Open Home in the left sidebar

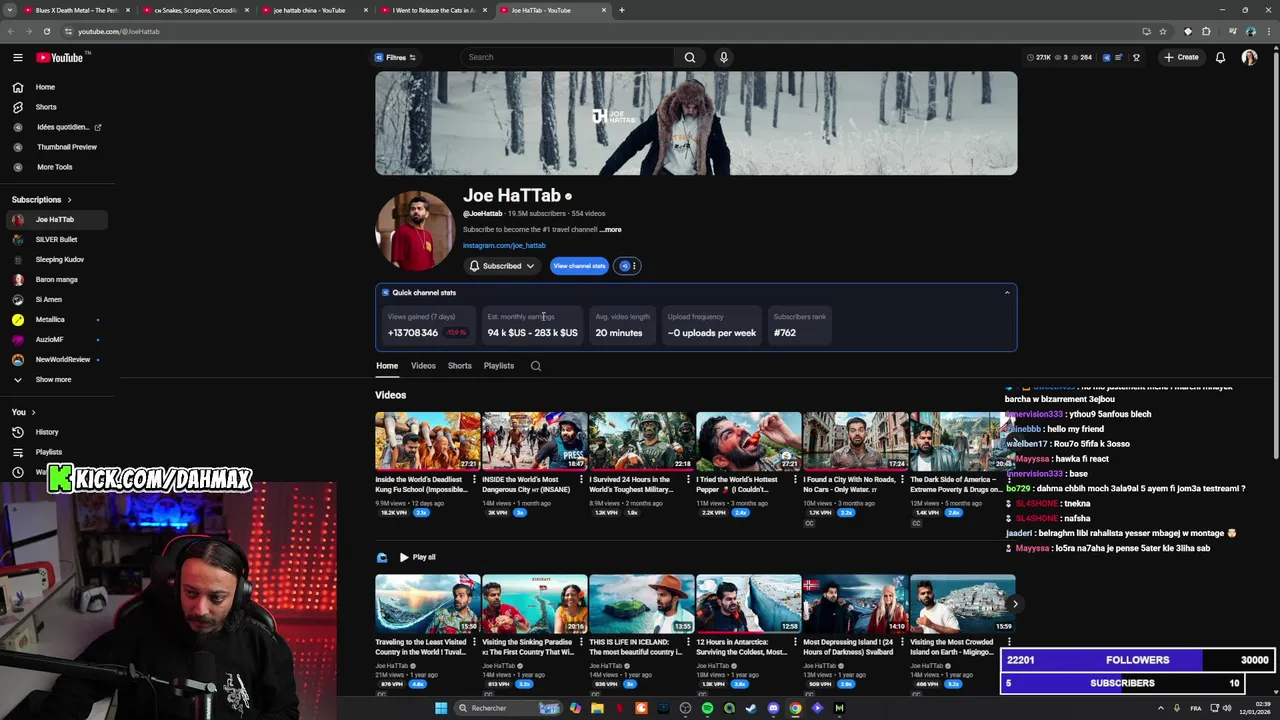(x=45, y=87)
